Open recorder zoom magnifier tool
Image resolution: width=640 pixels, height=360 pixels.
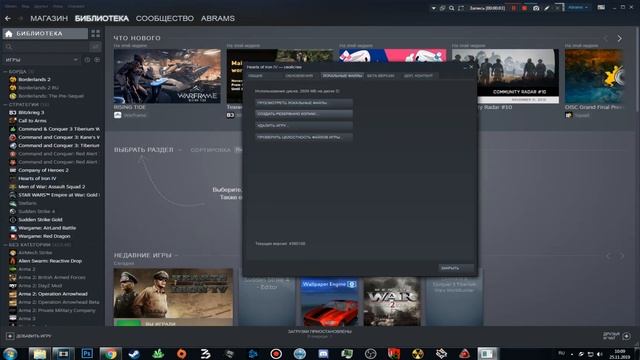pos(451,8)
